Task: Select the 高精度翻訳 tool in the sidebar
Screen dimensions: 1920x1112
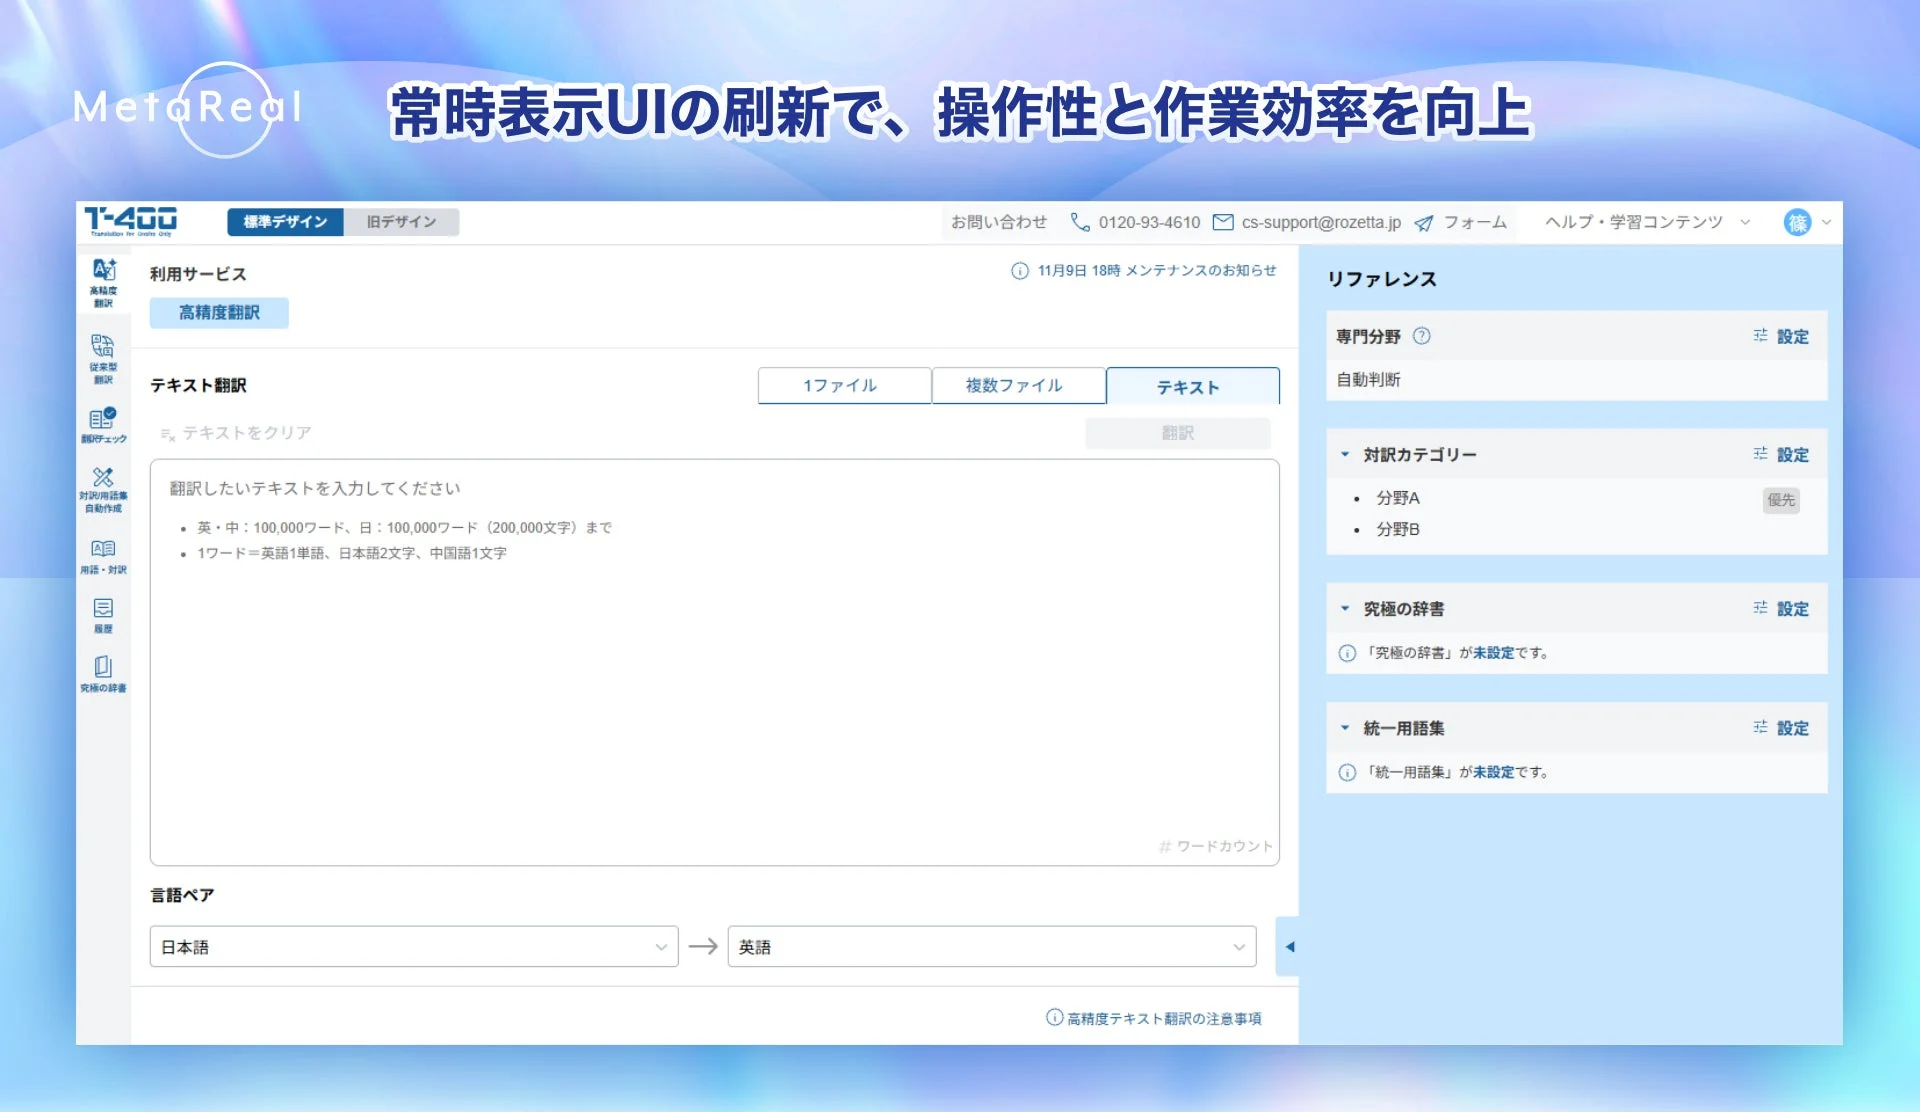Action: tap(104, 281)
